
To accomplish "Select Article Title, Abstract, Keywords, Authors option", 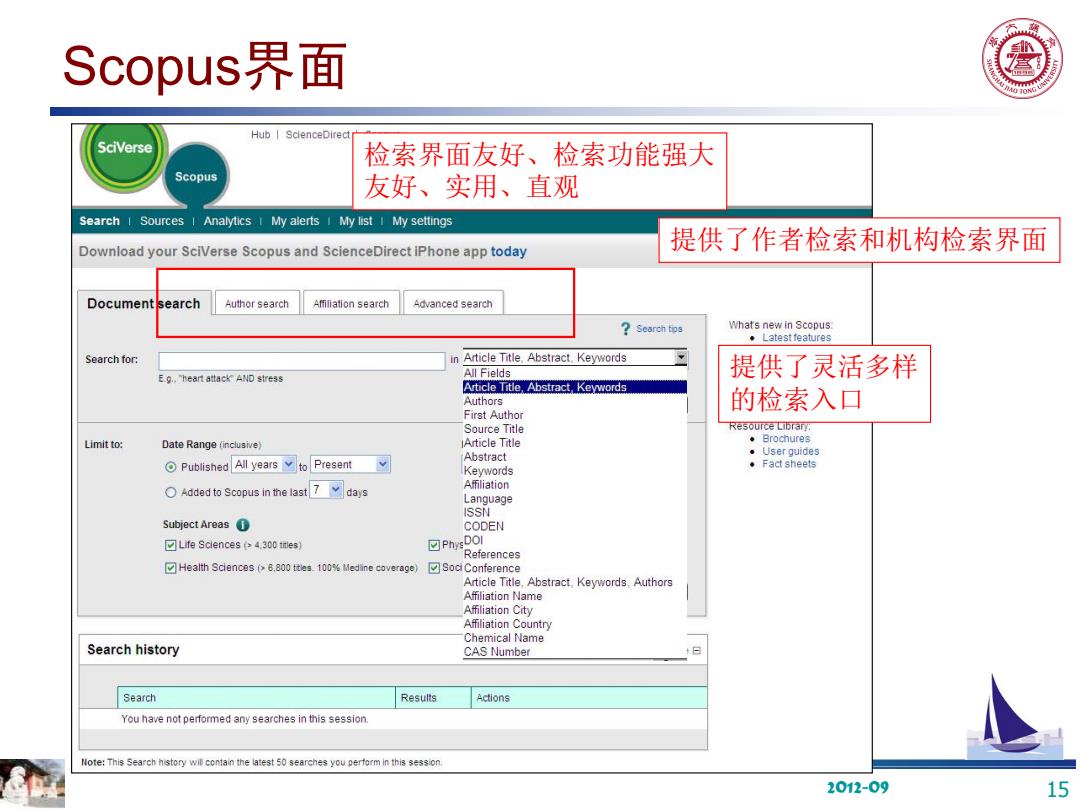I will 568,583.
